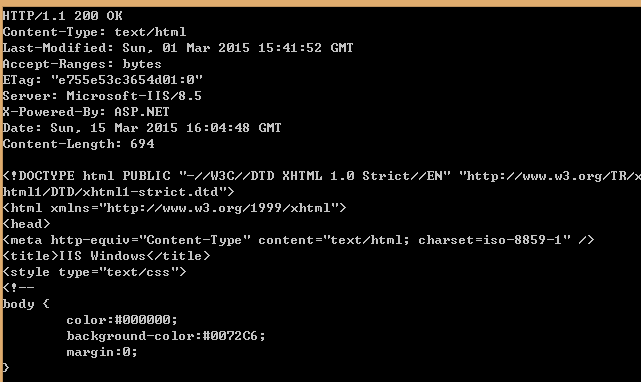Click the margin:0; CSS line
The width and height of the screenshot is (641, 382).
(x=102, y=352)
